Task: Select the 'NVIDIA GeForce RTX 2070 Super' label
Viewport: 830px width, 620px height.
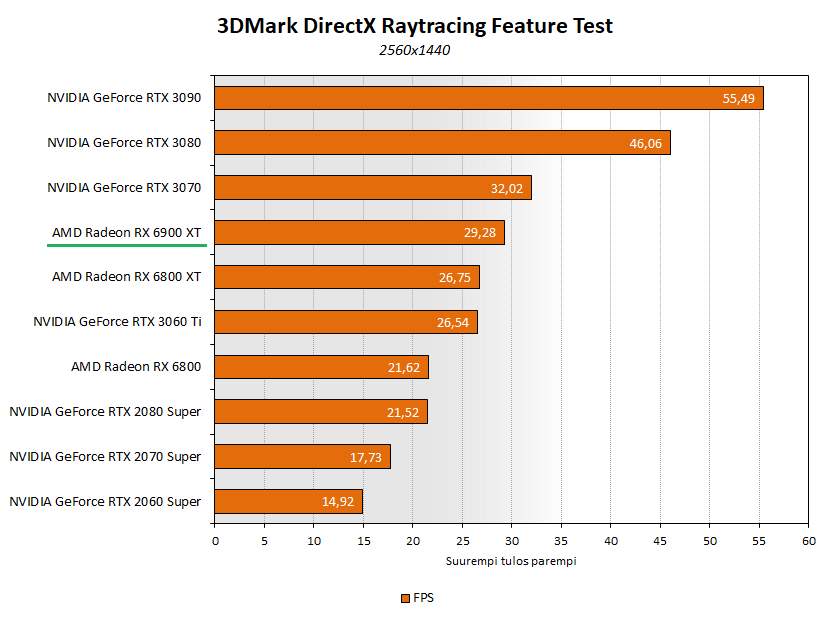Action: click(x=105, y=457)
